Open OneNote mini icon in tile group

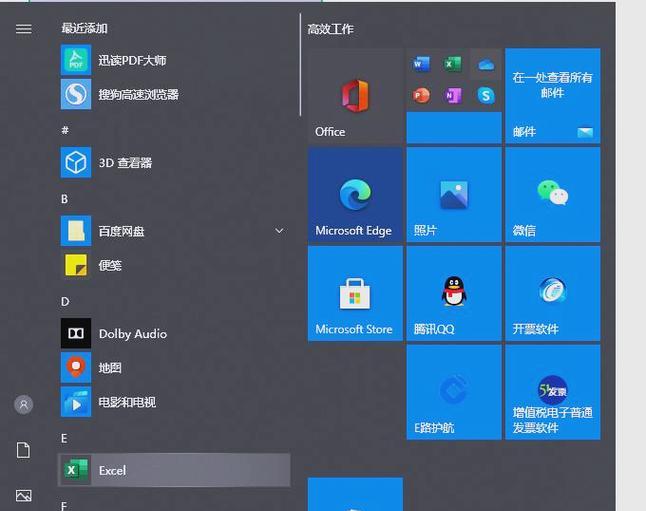[x=453, y=96]
